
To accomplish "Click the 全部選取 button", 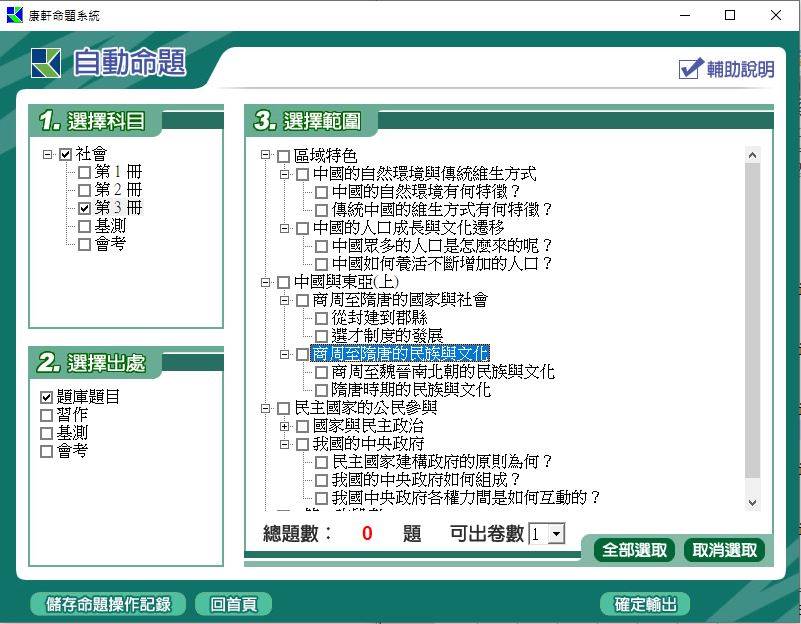I will click(x=634, y=550).
